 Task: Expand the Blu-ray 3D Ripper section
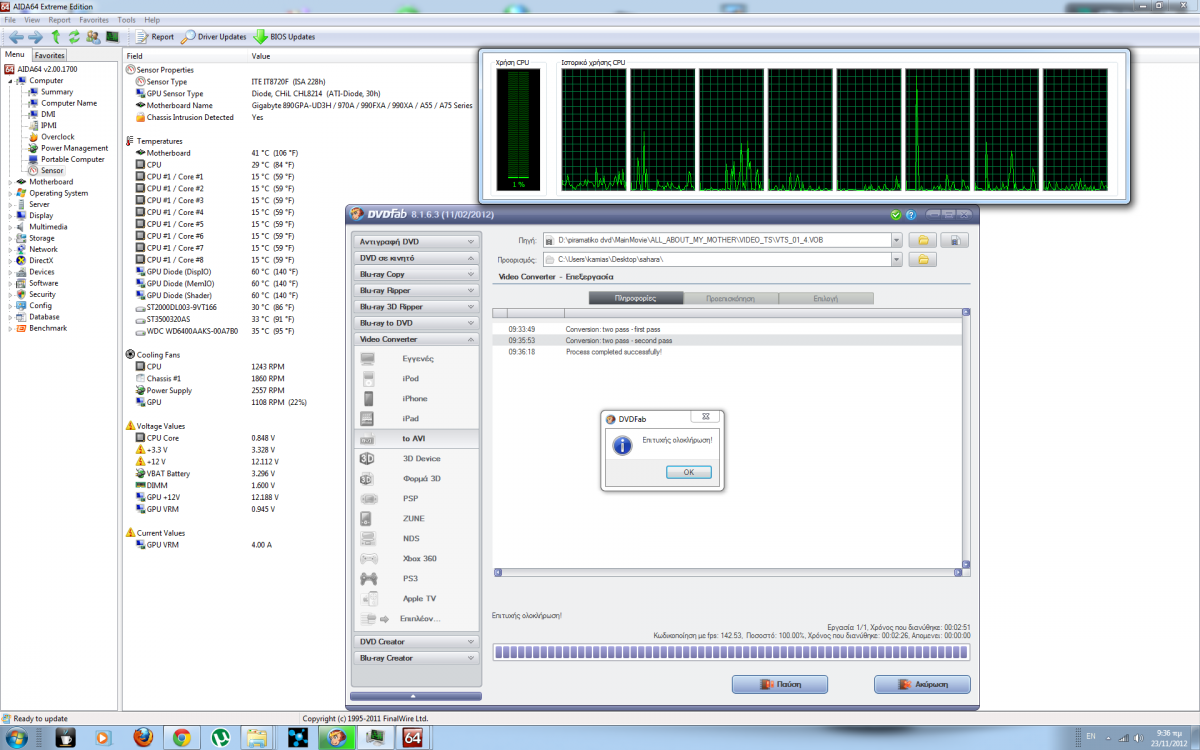click(x=417, y=307)
